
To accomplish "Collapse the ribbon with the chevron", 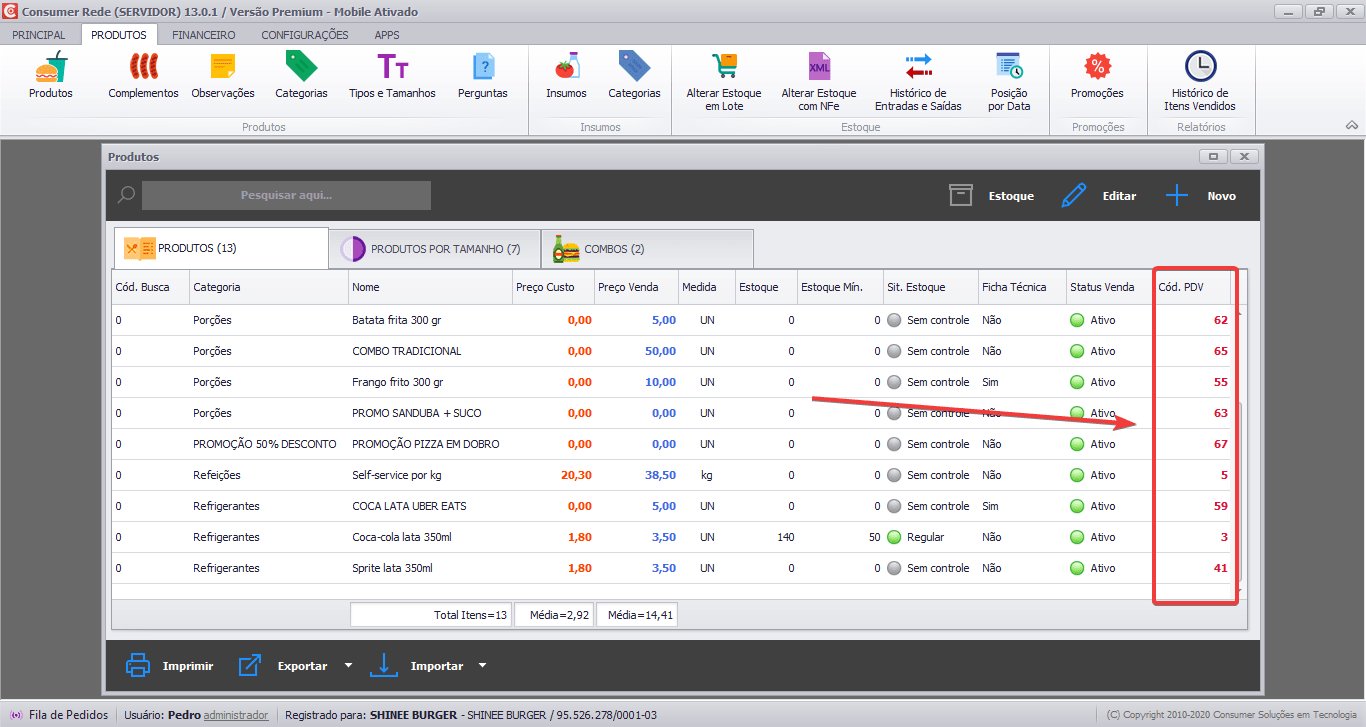I will [x=1352, y=126].
